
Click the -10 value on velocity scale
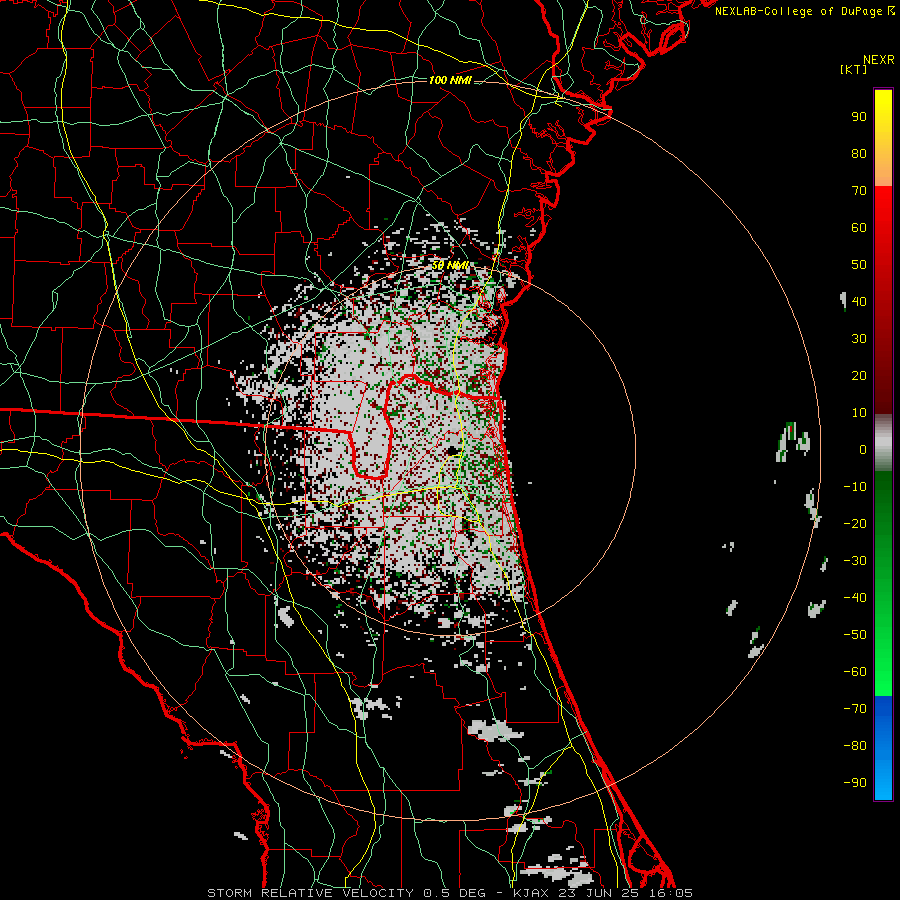coord(855,487)
